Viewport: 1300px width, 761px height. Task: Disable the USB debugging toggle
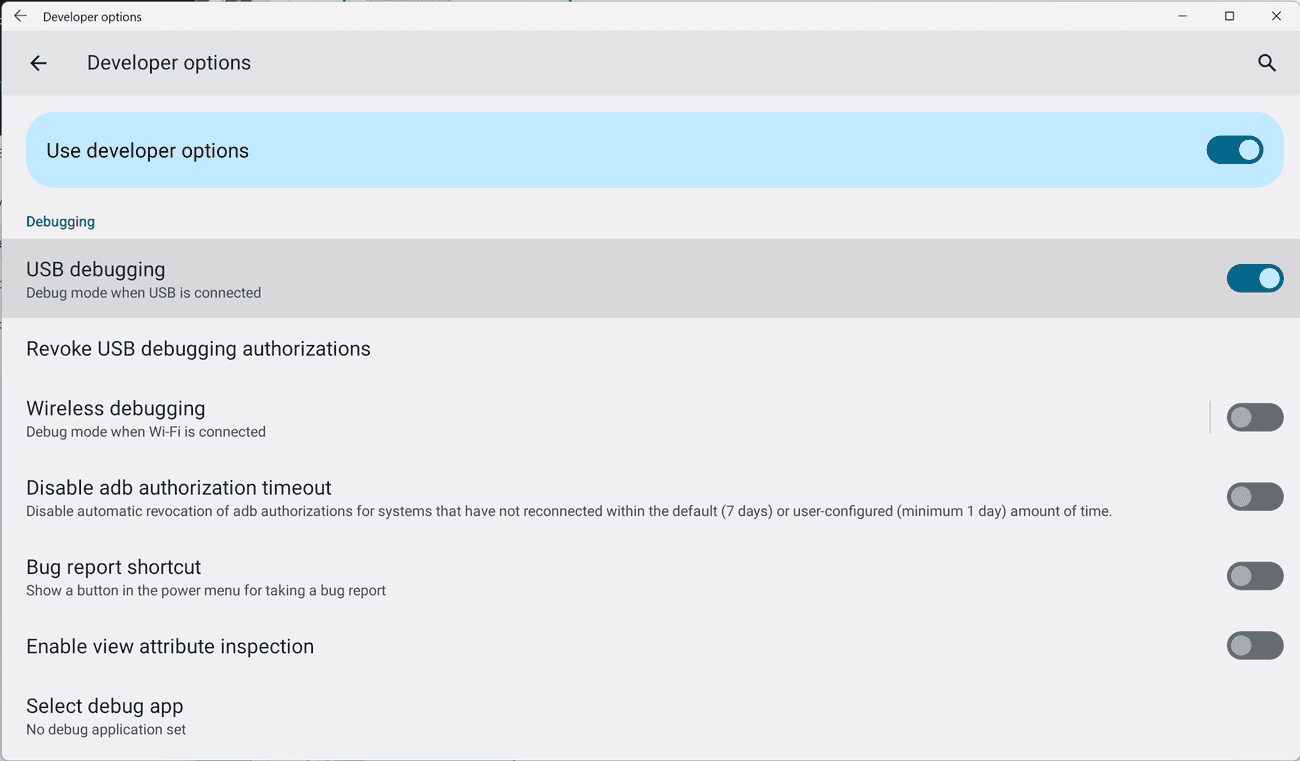pos(1254,278)
